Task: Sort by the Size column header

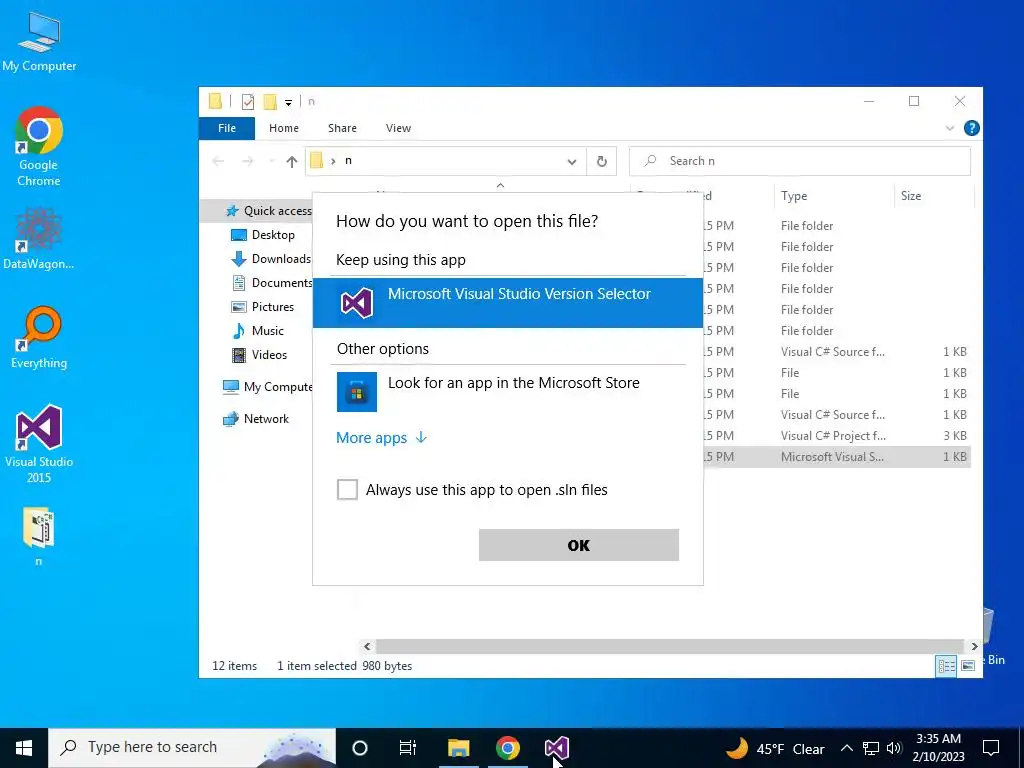Action: tap(933, 196)
